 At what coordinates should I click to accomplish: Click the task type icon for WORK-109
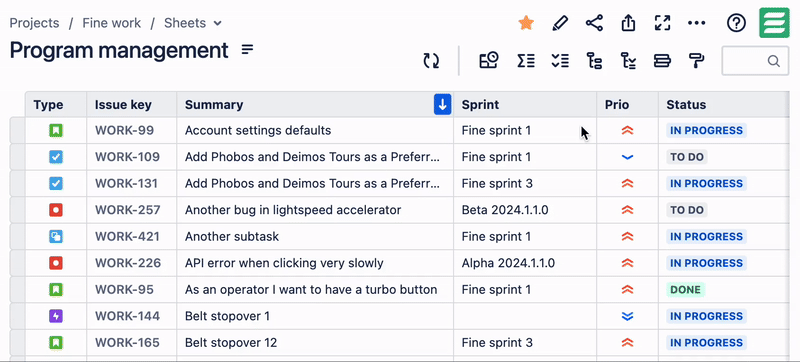[x=56, y=157]
